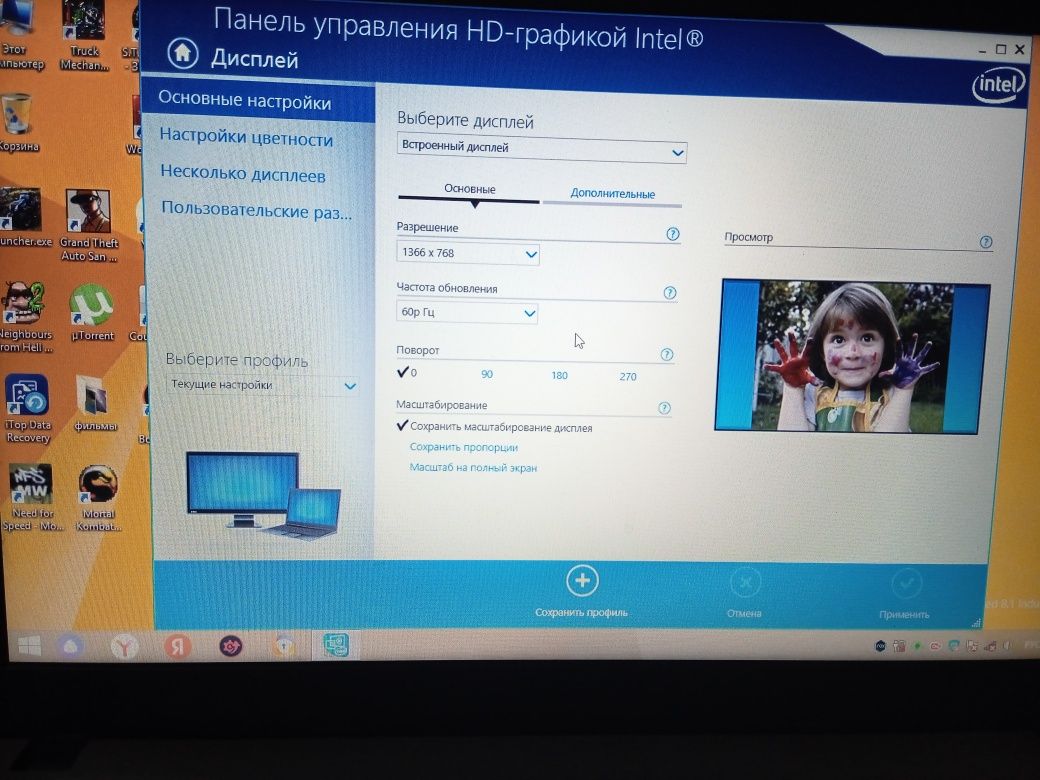Select Масштаб на полный экран option
The height and width of the screenshot is (780, 1040).
coord(473,468)
